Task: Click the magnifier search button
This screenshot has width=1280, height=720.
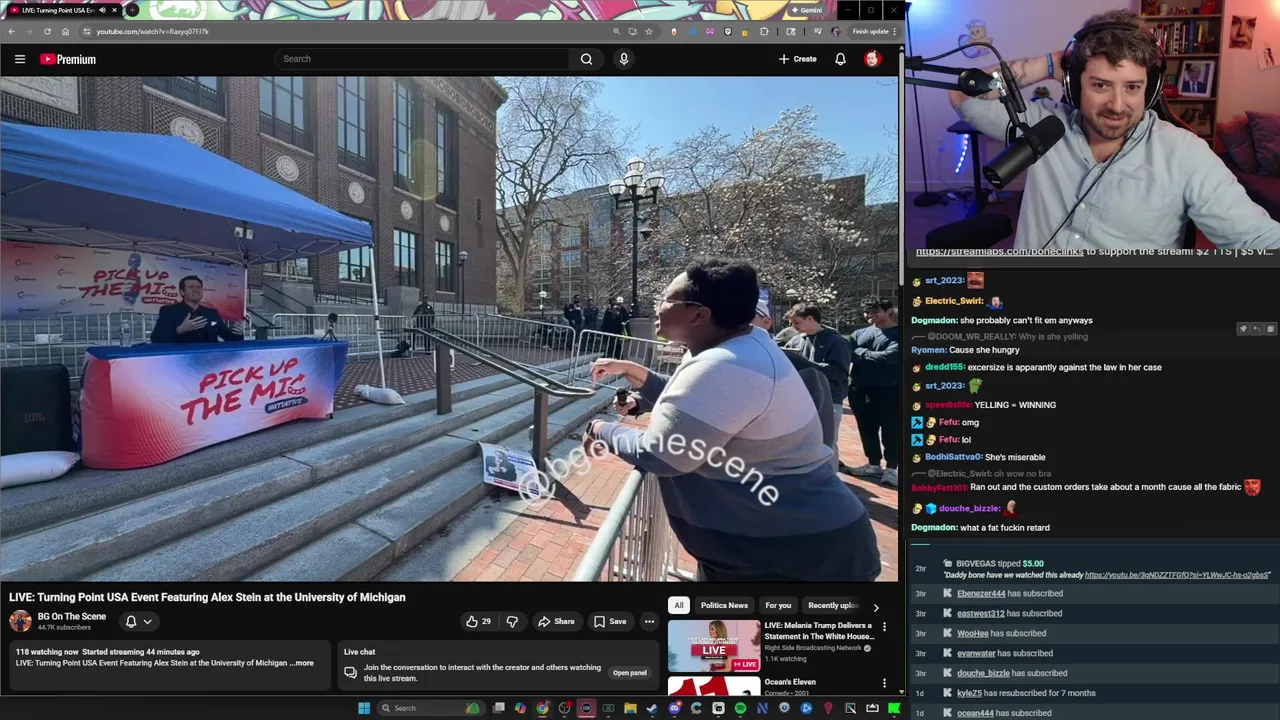Action: [x=586, y=59]
